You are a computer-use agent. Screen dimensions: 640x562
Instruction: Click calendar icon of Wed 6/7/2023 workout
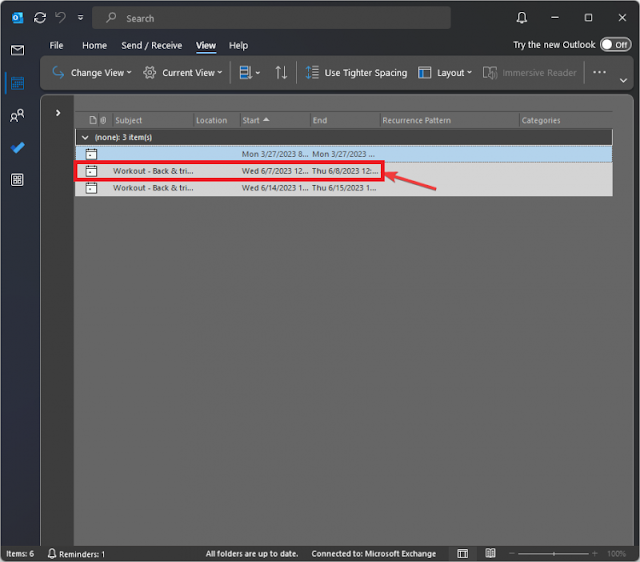(x=91, y=171)
